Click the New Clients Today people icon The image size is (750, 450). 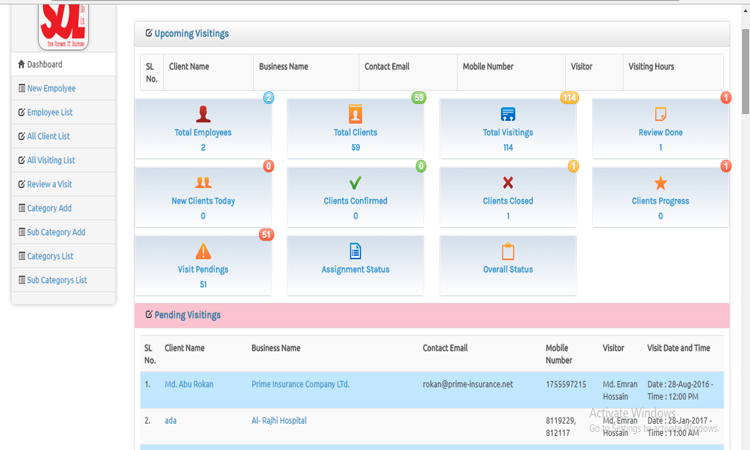(x=203, y=183)
